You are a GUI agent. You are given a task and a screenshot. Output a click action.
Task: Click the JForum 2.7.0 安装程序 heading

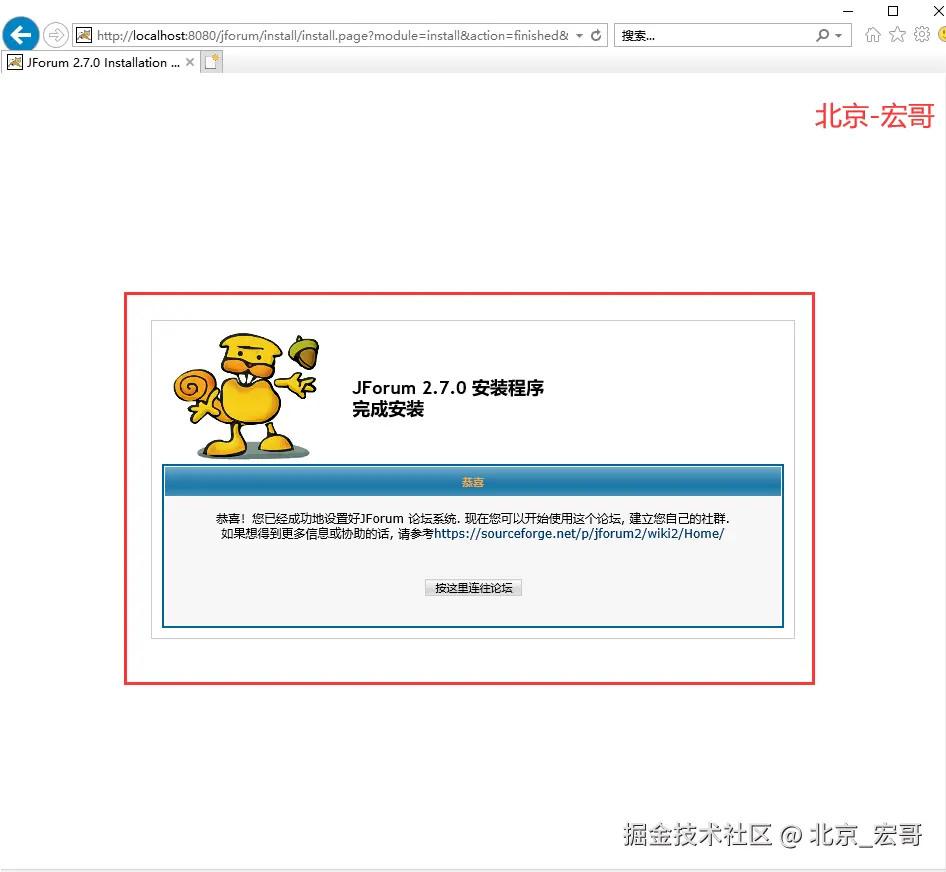click(x=448, y=387)
